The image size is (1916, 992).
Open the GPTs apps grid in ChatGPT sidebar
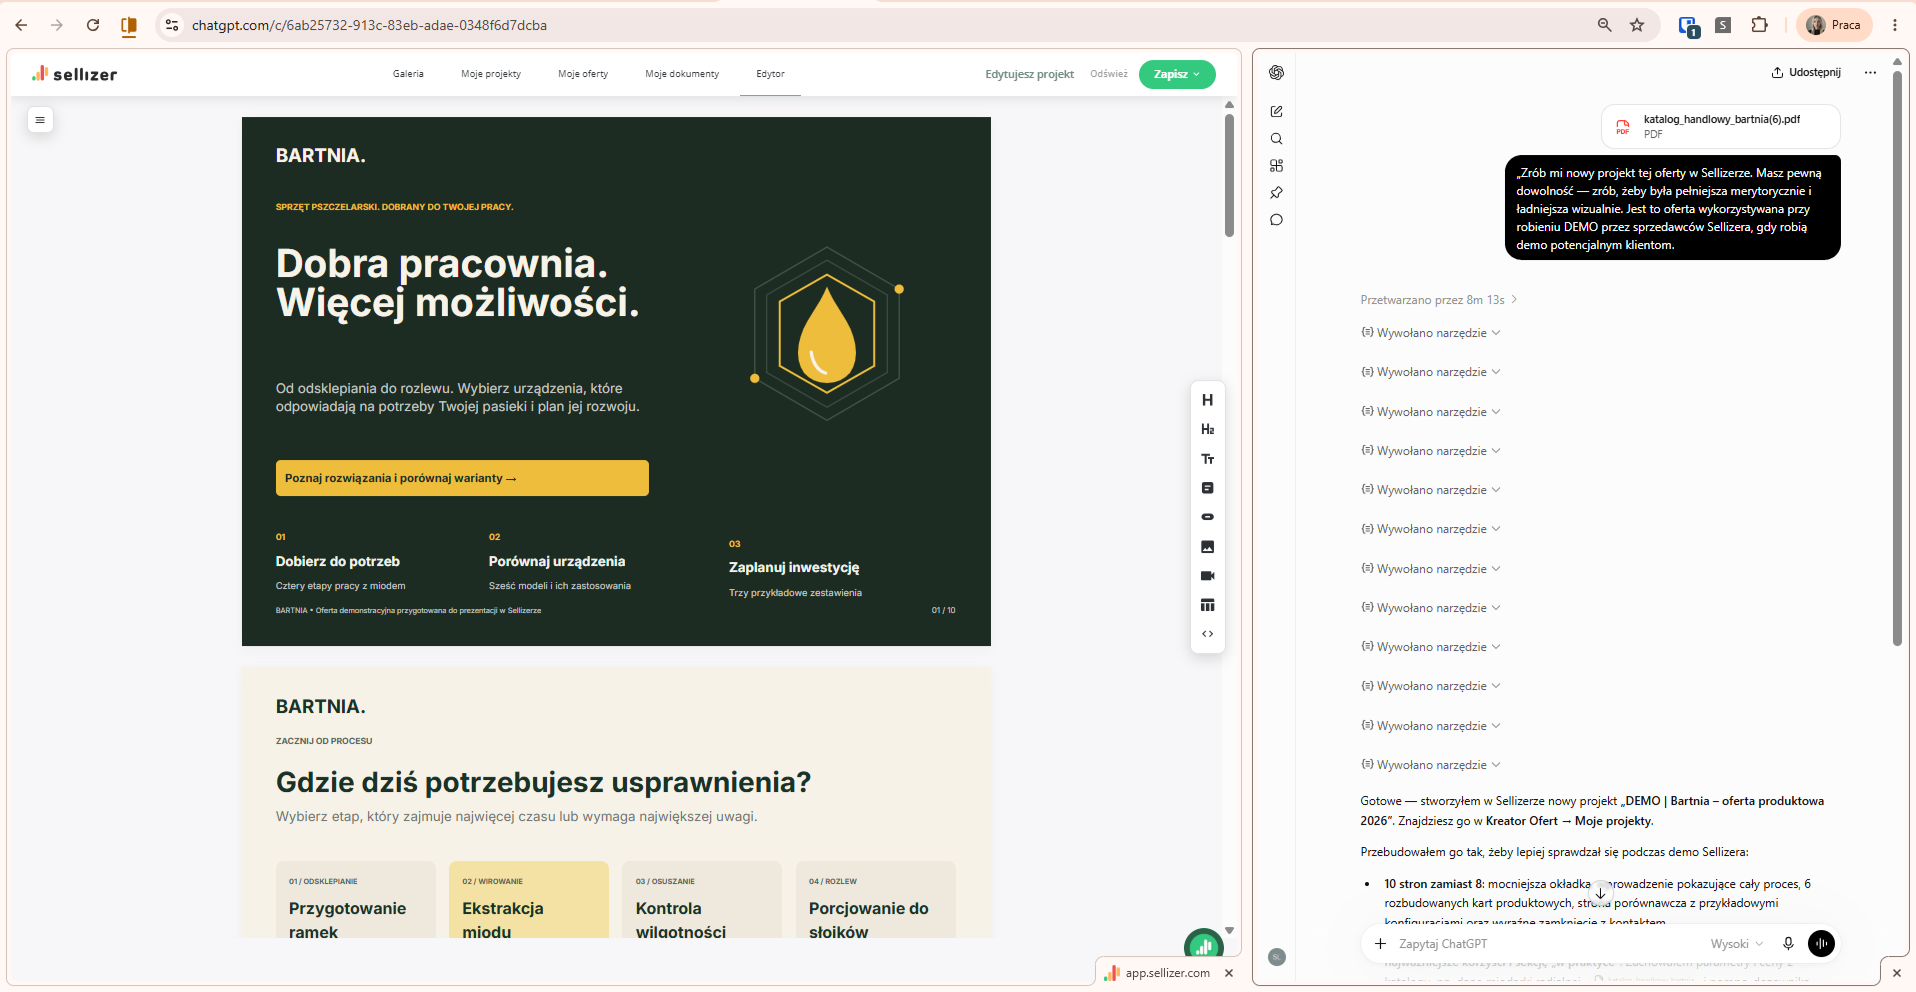pyautogui.click(x=1276, y=166)
